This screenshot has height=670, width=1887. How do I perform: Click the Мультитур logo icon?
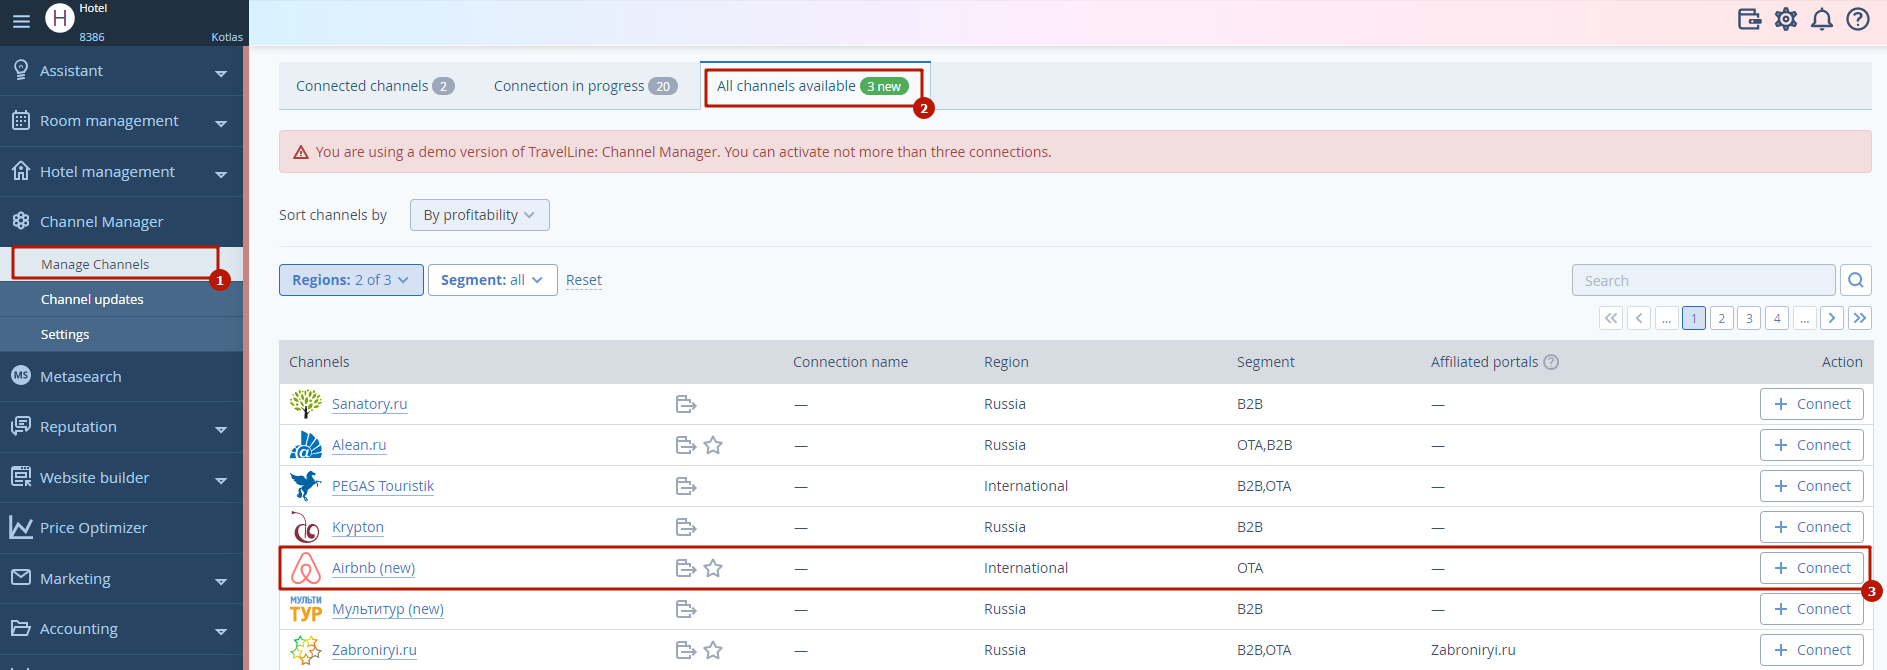pos(305,609)
